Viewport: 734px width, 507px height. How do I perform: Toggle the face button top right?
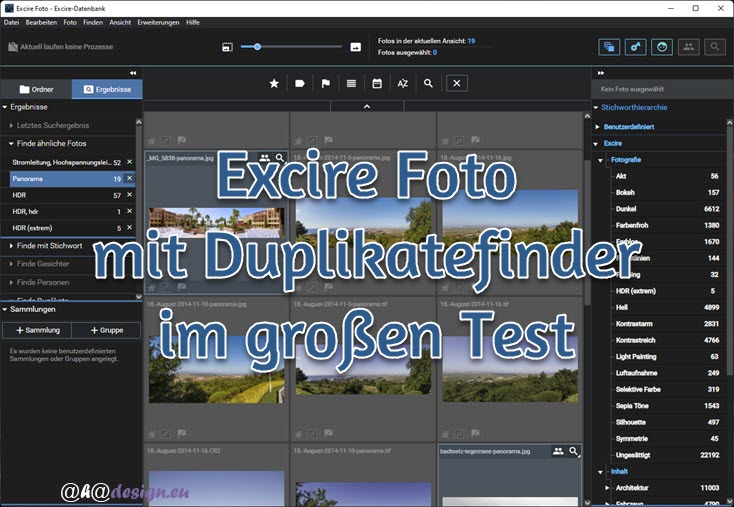(661, 47)
